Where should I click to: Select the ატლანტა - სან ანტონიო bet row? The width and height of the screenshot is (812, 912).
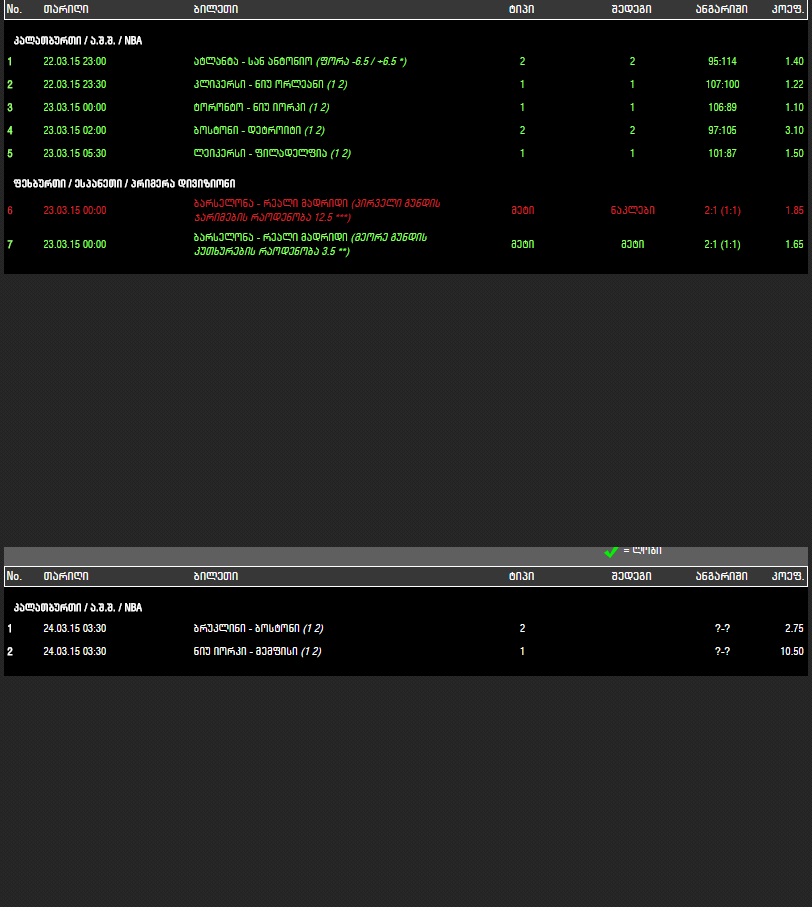pyautogui.click(x=405, y=61)
